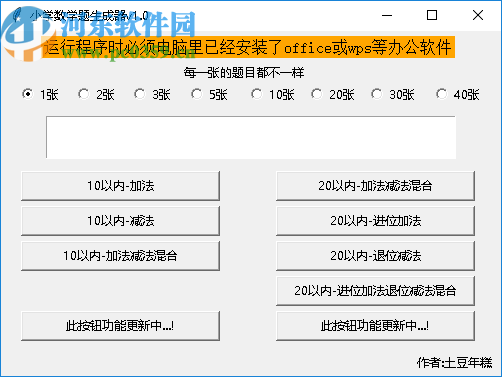
Task: Click the 20以内-加法减法混合 button
Action: point(375,186)
